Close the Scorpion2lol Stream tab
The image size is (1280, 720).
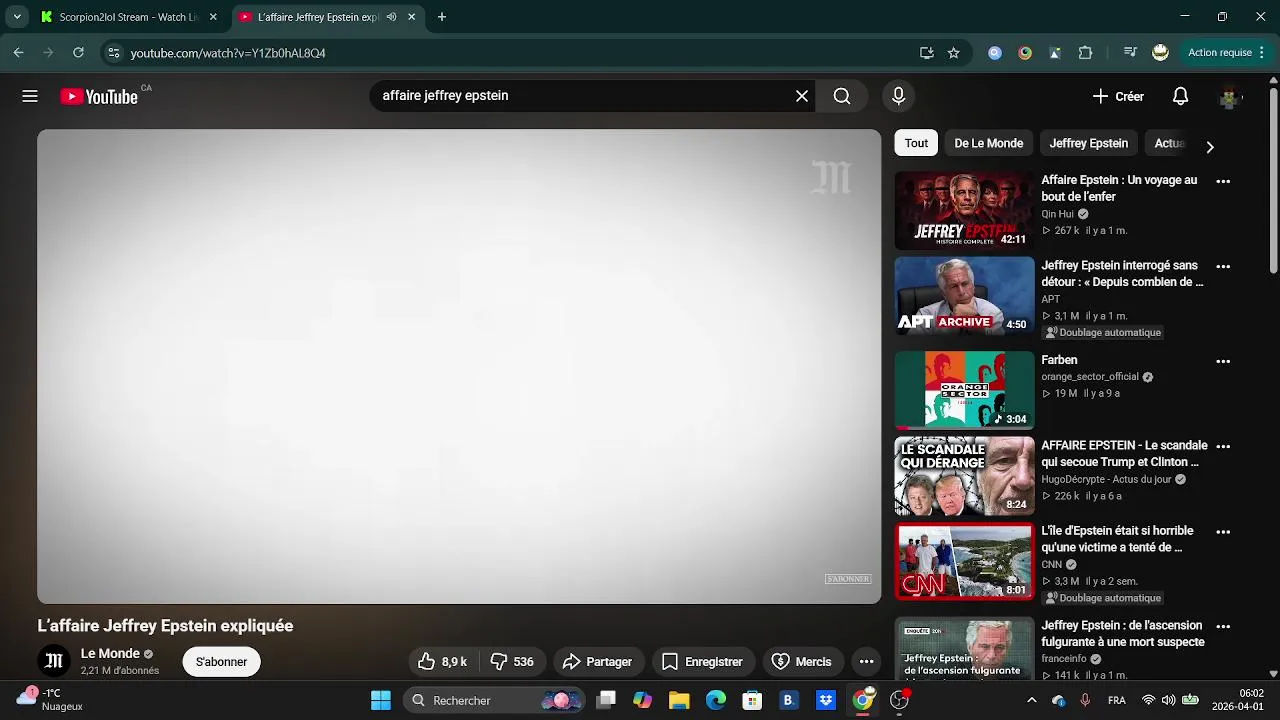click(x=213, y=17)
